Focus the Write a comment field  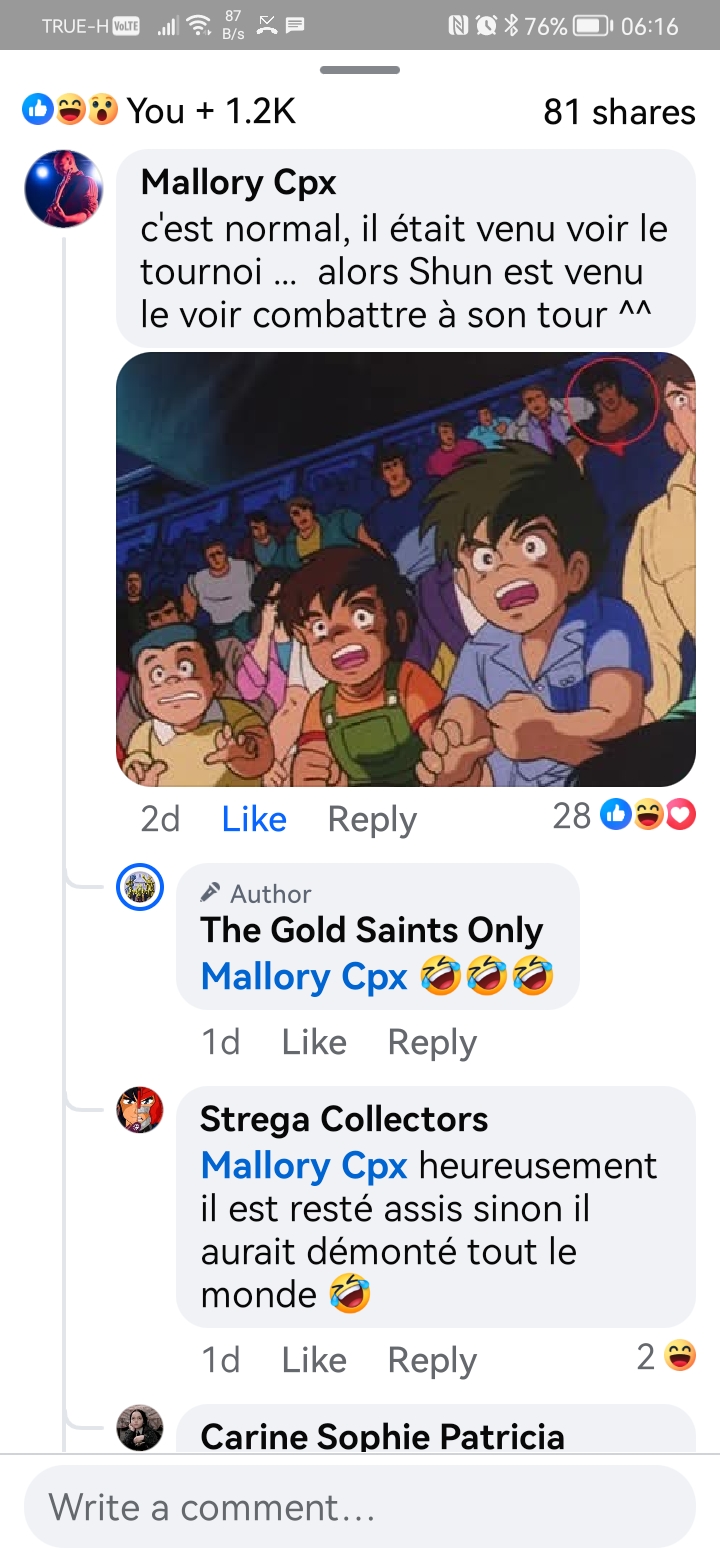coord(360,1507)
